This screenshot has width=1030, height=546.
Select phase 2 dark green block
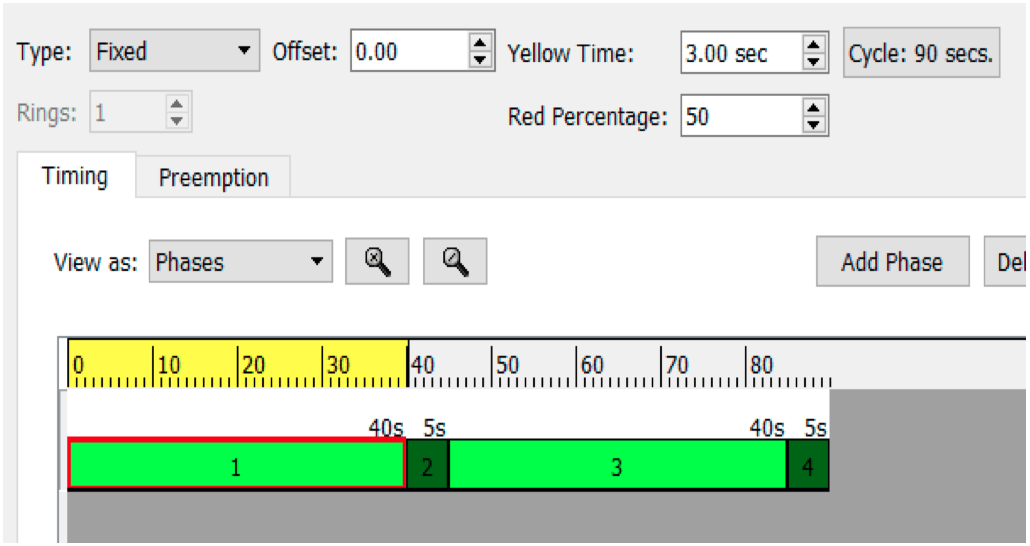coord(428,465)
